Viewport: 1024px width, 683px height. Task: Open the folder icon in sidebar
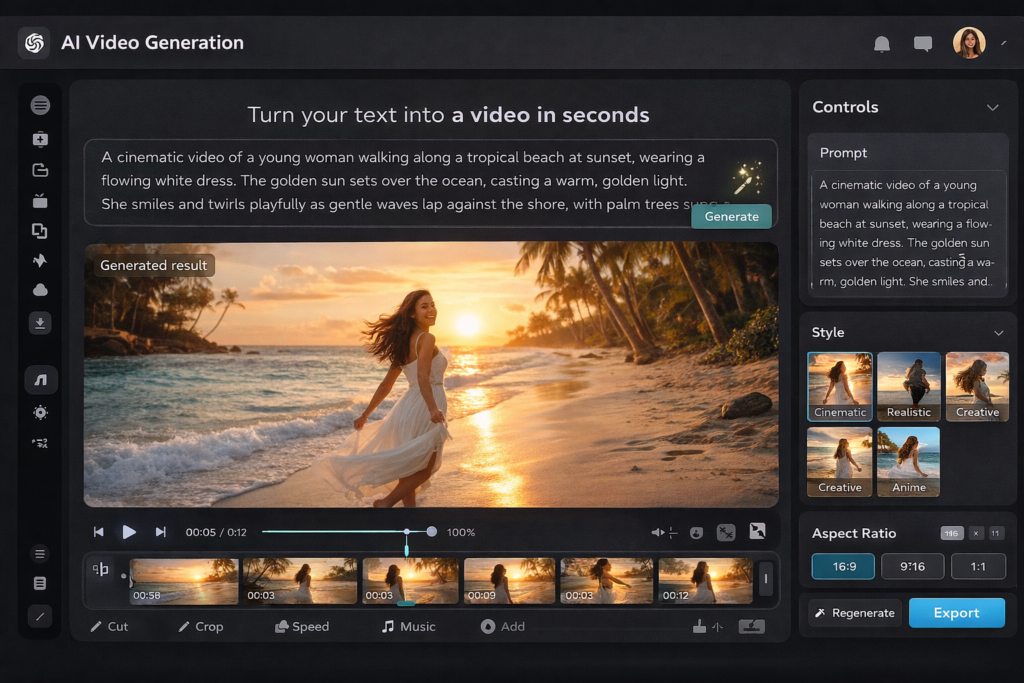[x=41, y=170]
